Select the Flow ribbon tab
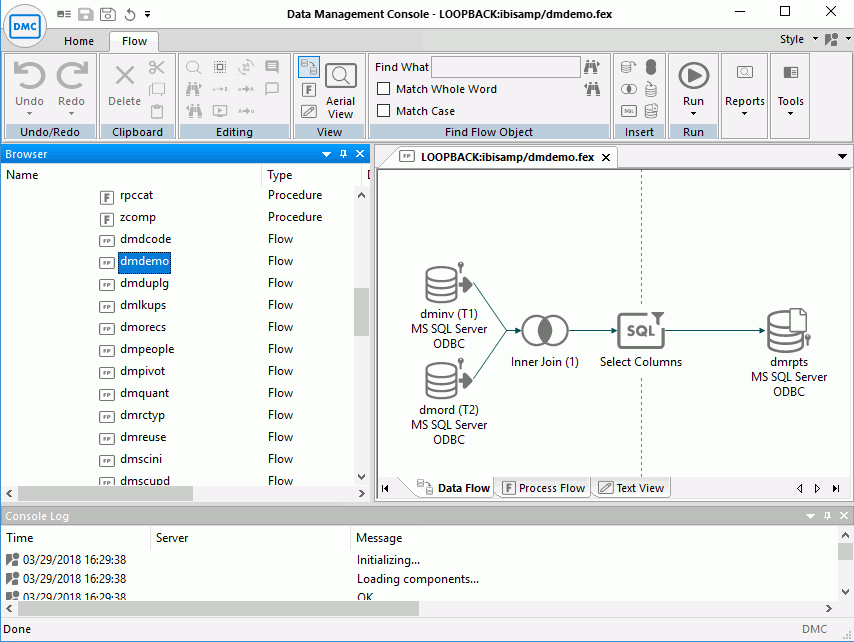 [134, 41]
